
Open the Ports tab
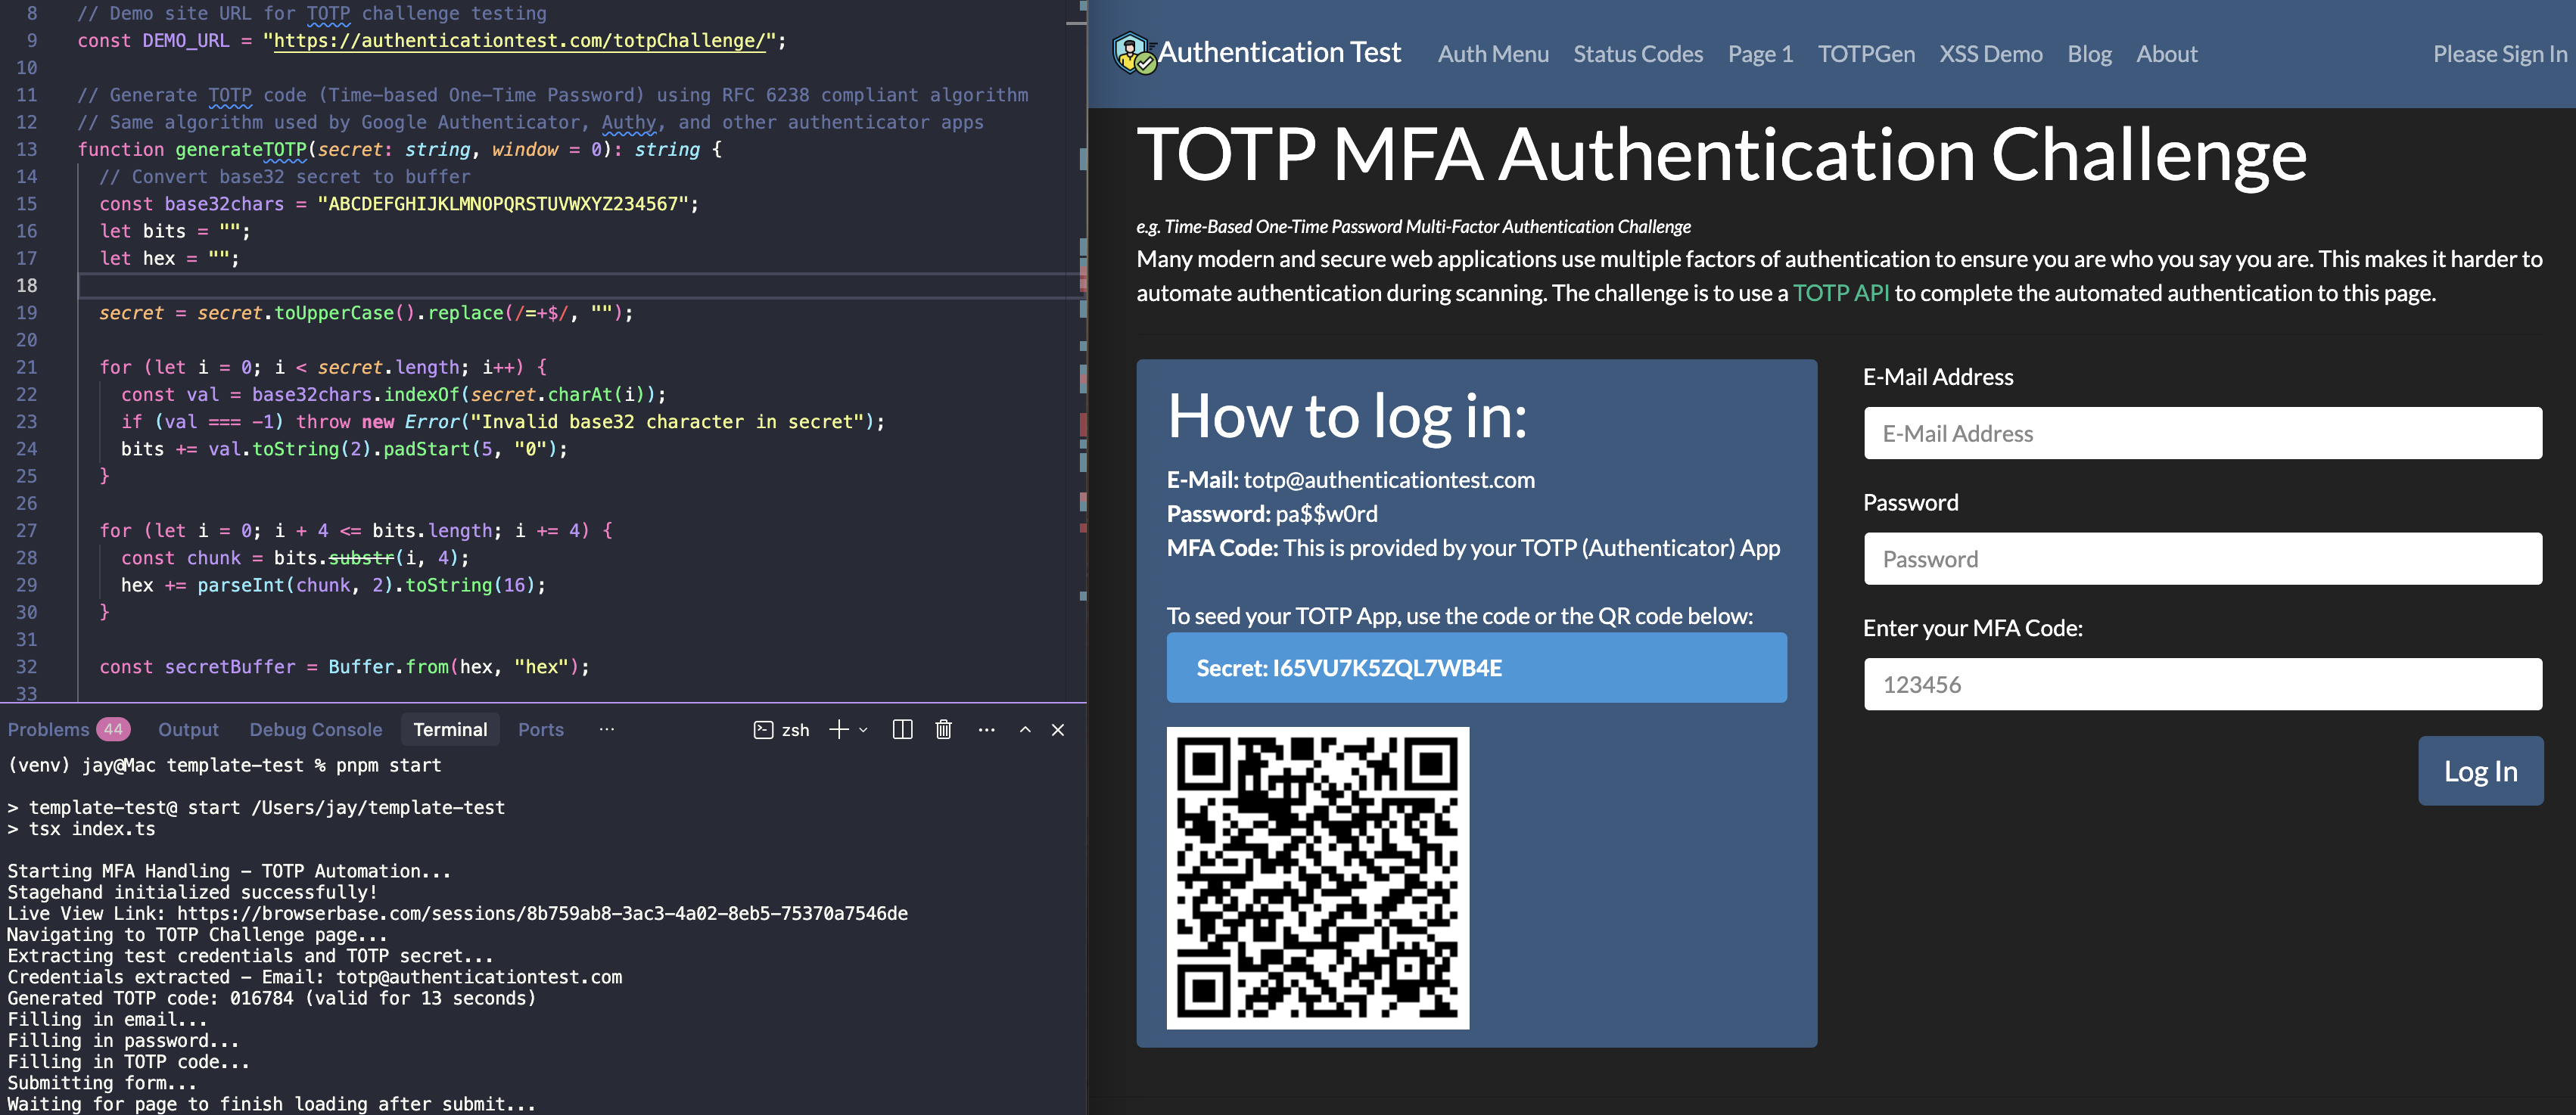coord(540,729)
